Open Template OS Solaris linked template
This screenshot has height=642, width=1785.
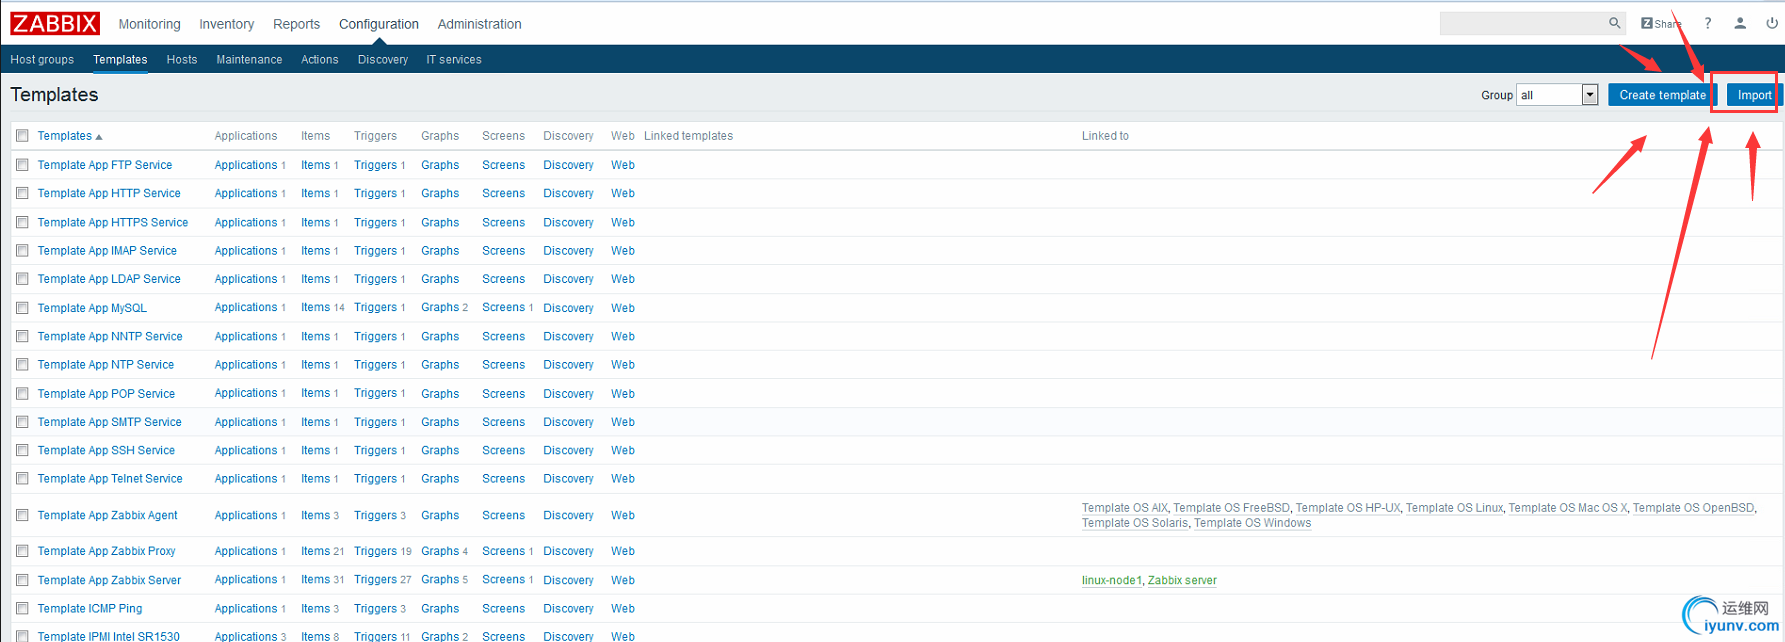pyautogui.click(x=1135, y=523)
